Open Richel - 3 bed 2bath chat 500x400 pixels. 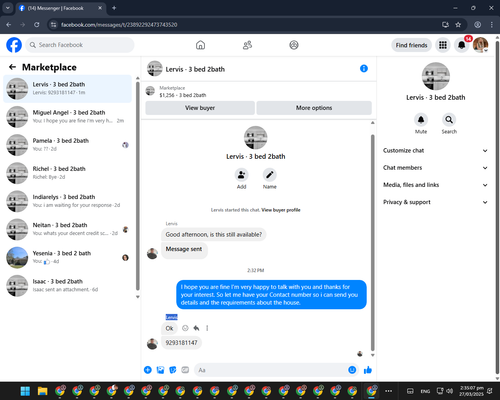67,173
